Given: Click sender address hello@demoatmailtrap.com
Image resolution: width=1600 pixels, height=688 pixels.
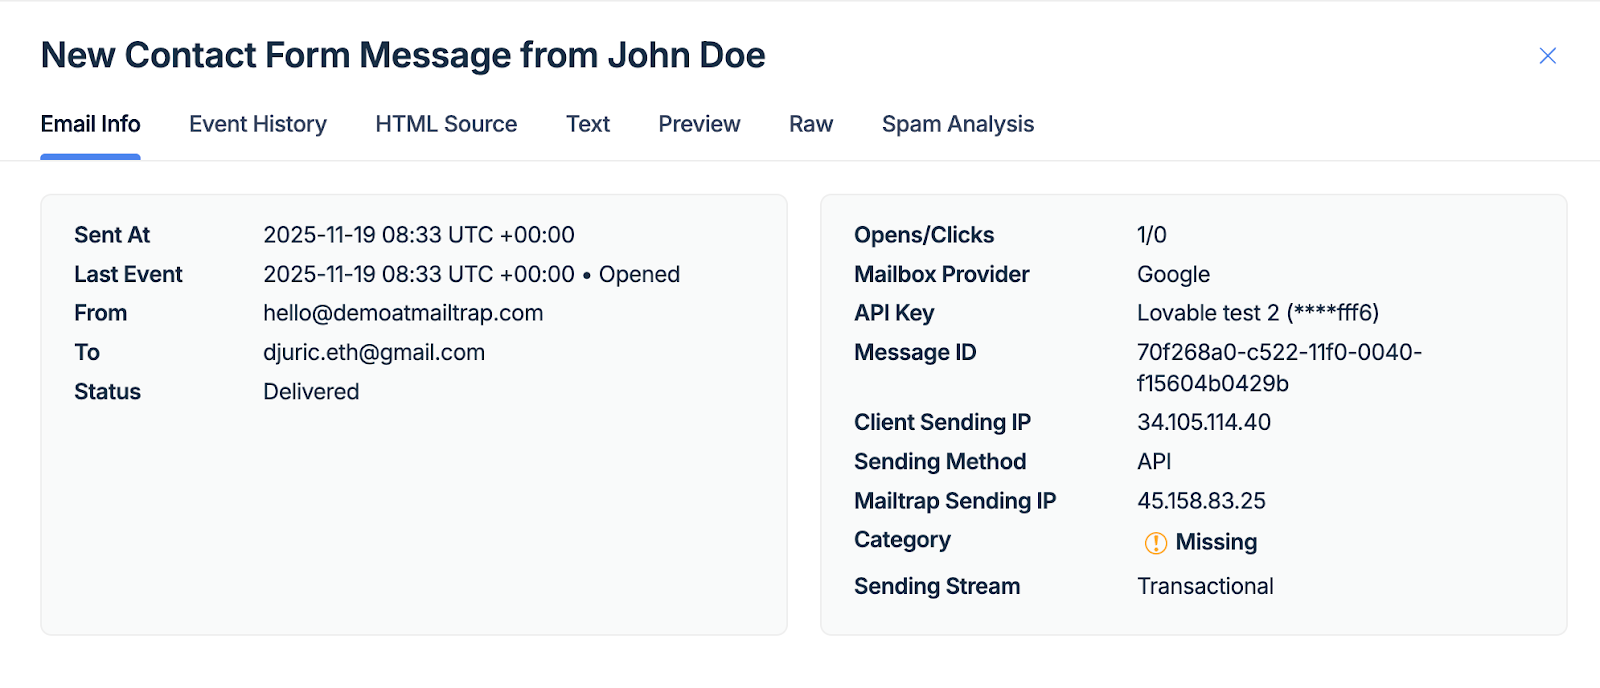Looking at the screenshot, I should [x=403, y=313].
